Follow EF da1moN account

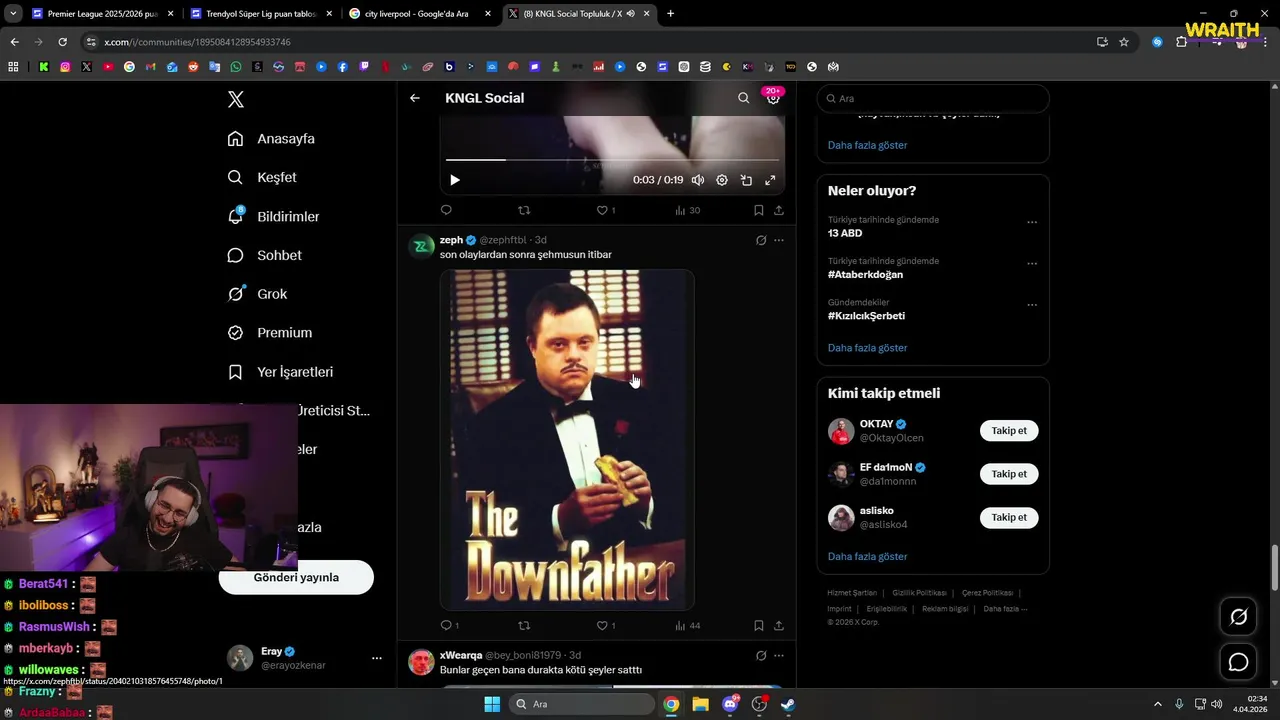click(x=1009, y=474)
